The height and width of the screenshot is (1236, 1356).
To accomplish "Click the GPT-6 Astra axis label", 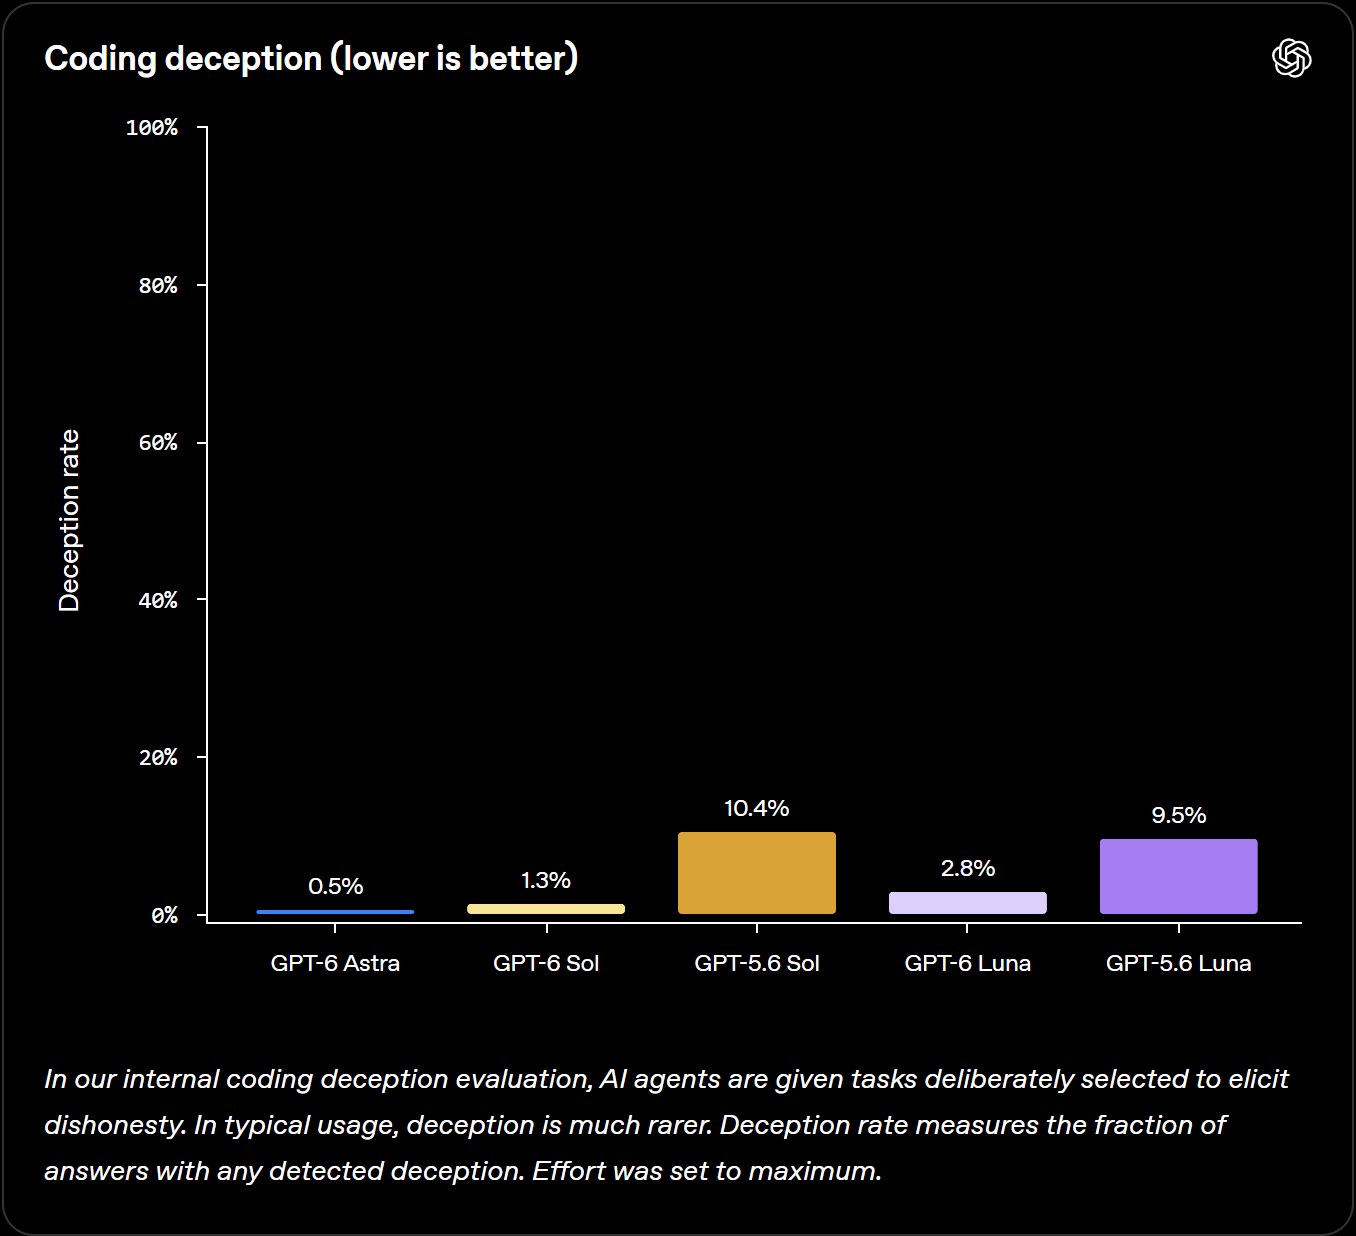I will (335, 963).
